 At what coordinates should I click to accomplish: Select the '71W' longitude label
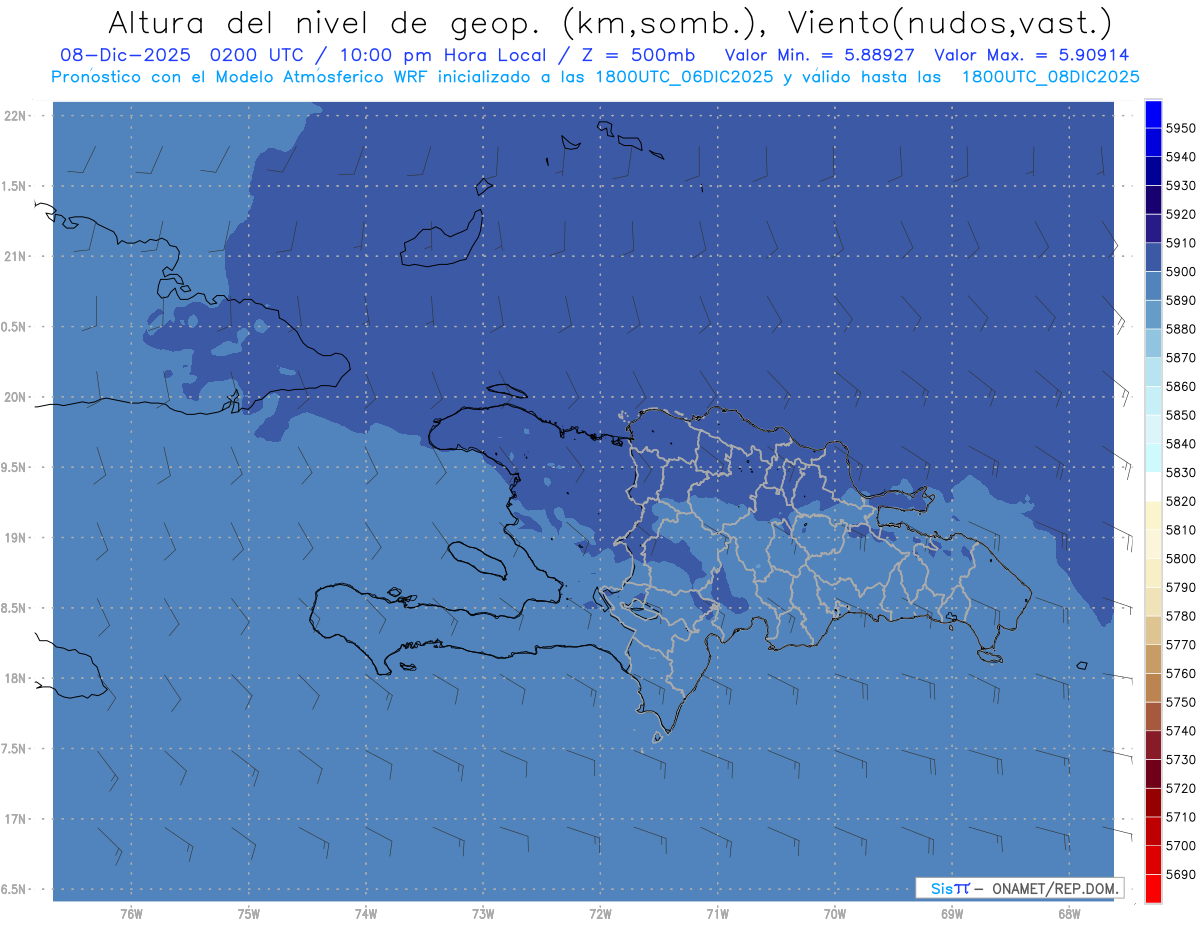(717, 914)
